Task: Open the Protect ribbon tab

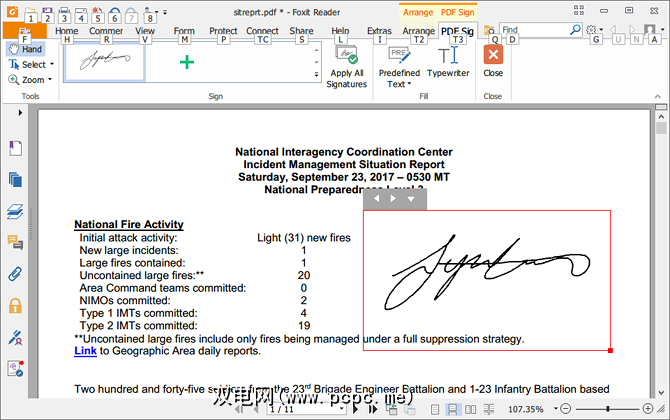Action: click(x=223, y=31)
